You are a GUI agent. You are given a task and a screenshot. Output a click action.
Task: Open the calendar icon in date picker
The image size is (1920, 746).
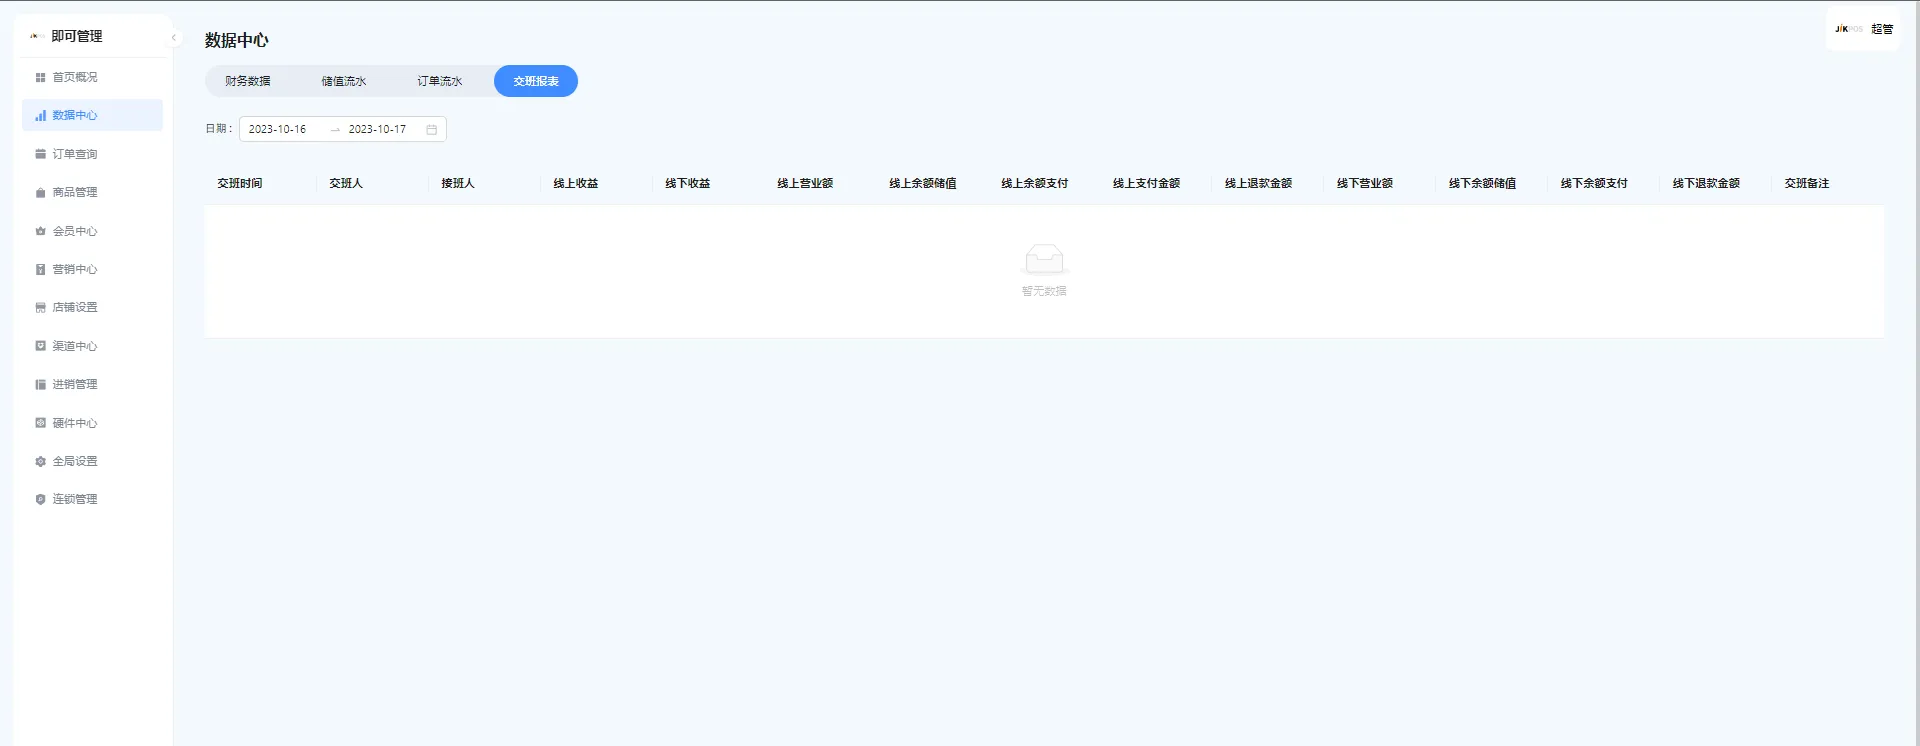pyautogui.click(x=432, y=130)
